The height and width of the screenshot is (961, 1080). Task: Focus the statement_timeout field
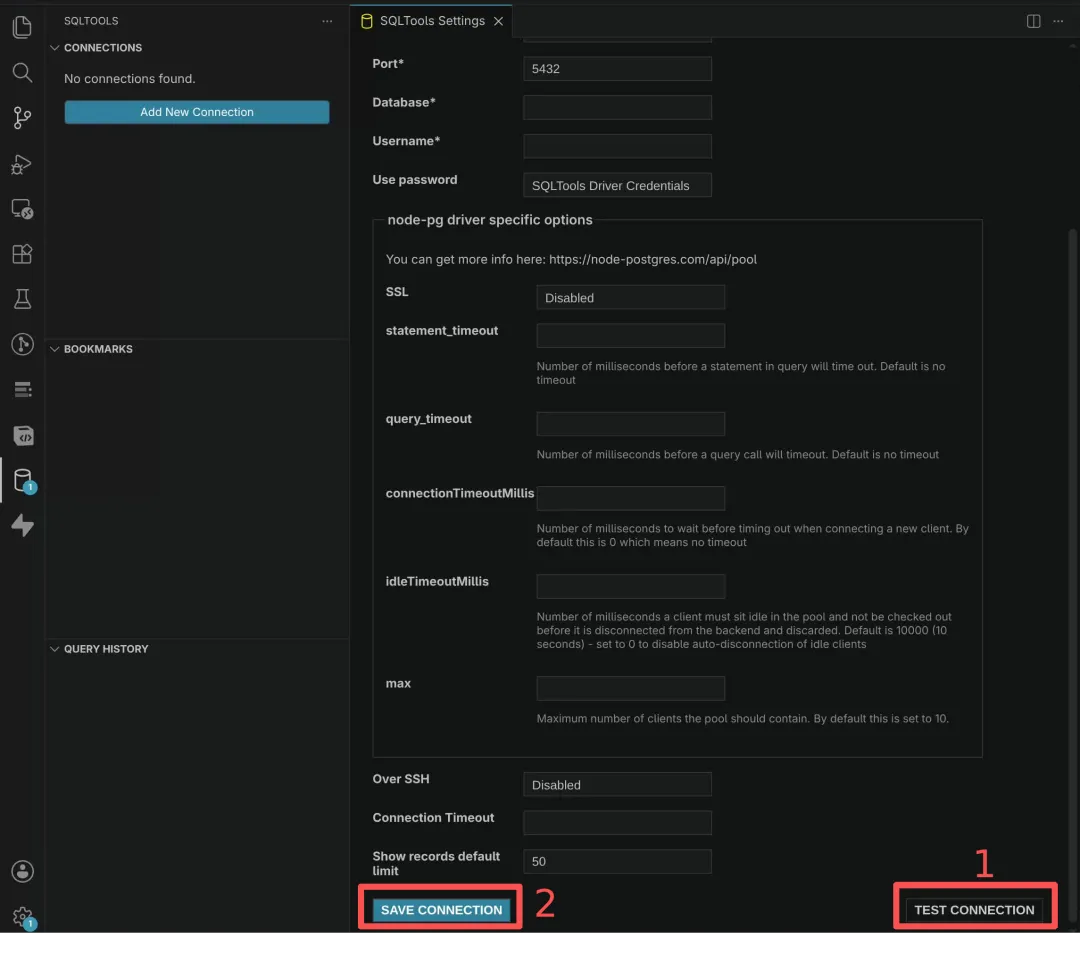coord(630,336)
